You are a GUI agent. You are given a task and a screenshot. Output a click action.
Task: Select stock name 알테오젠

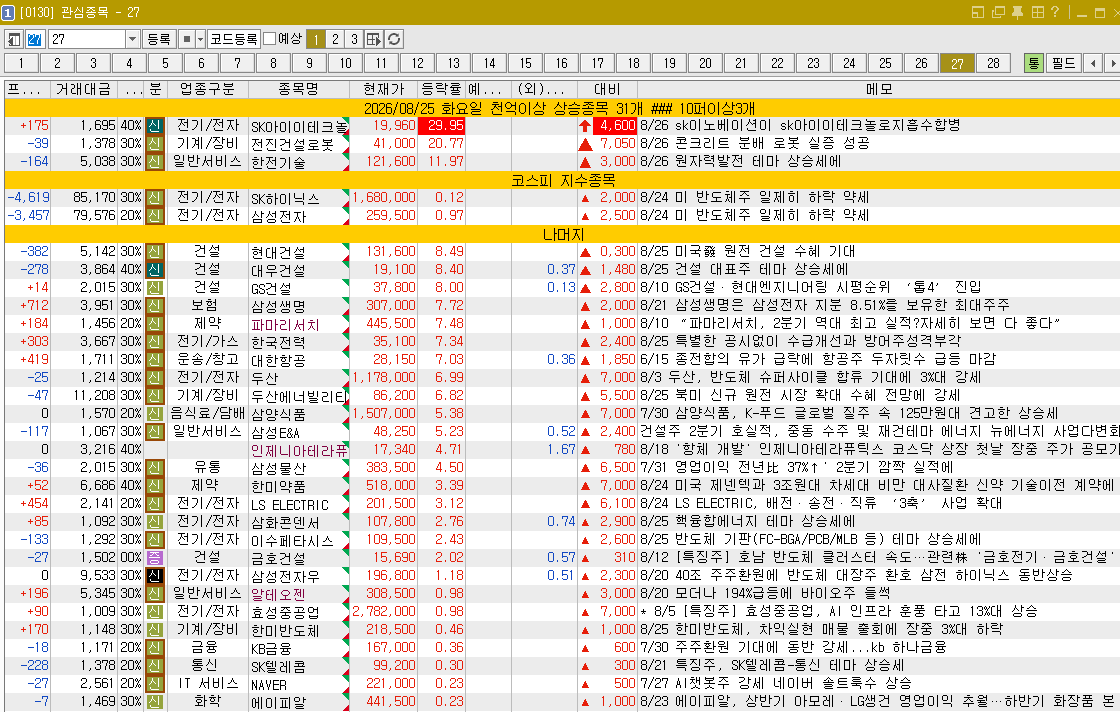[x=279, y=594]
